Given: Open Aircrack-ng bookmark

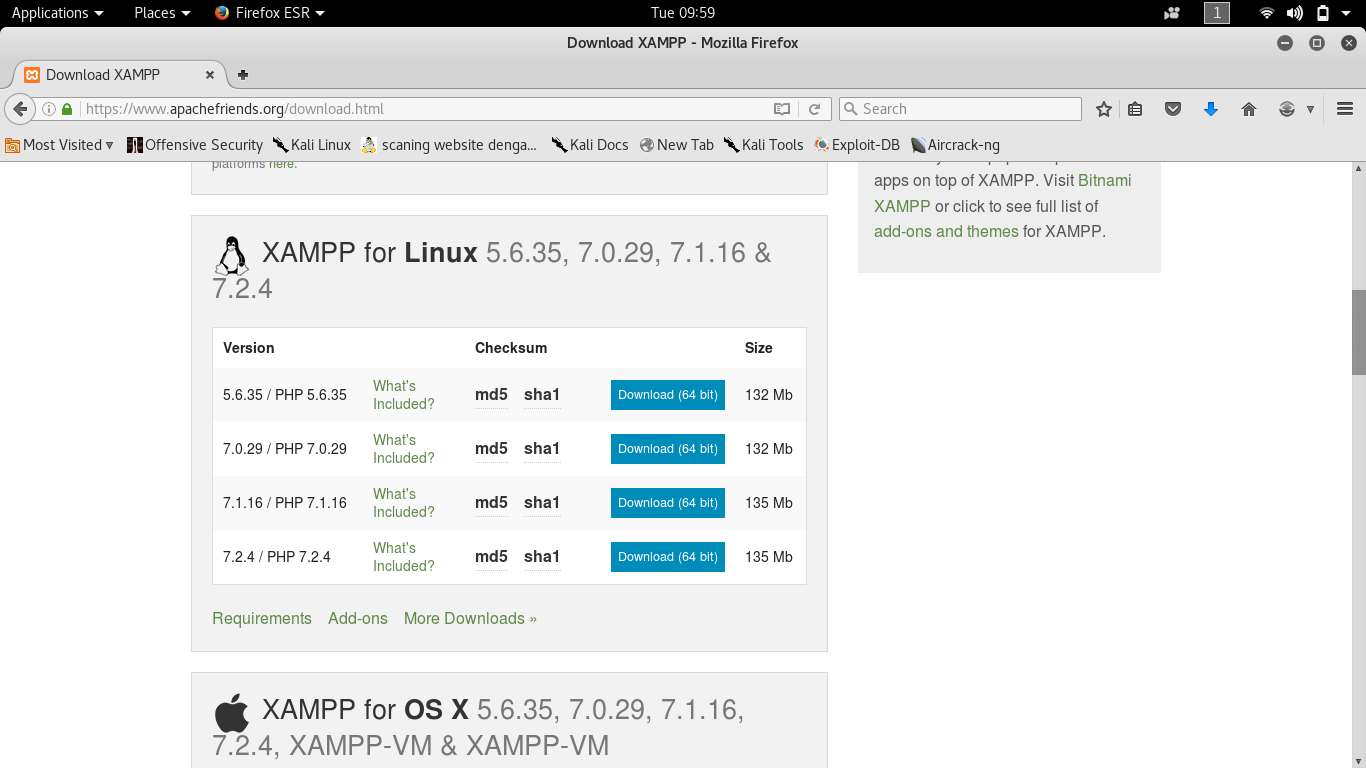Looking at the screenshot, I should (955, 145).
